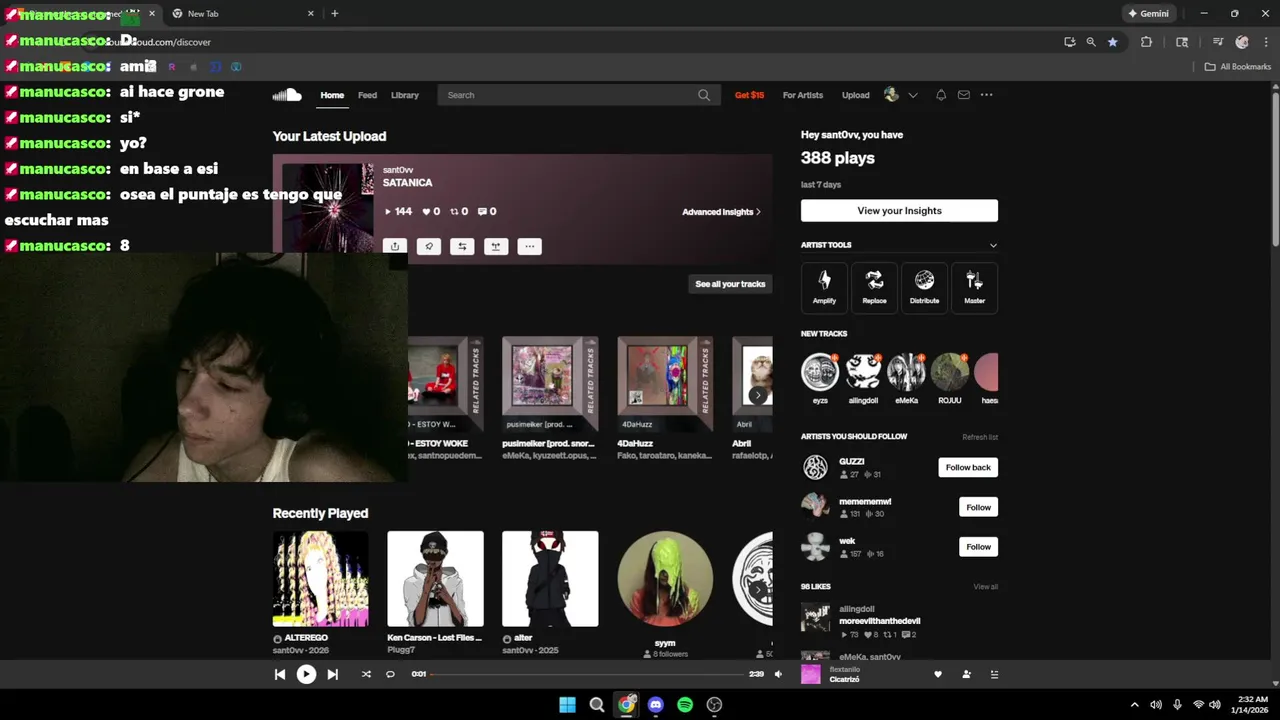This screenshot has width=1280, height=720.
Task: Open Discord from the taskbar
Action: 655,705
